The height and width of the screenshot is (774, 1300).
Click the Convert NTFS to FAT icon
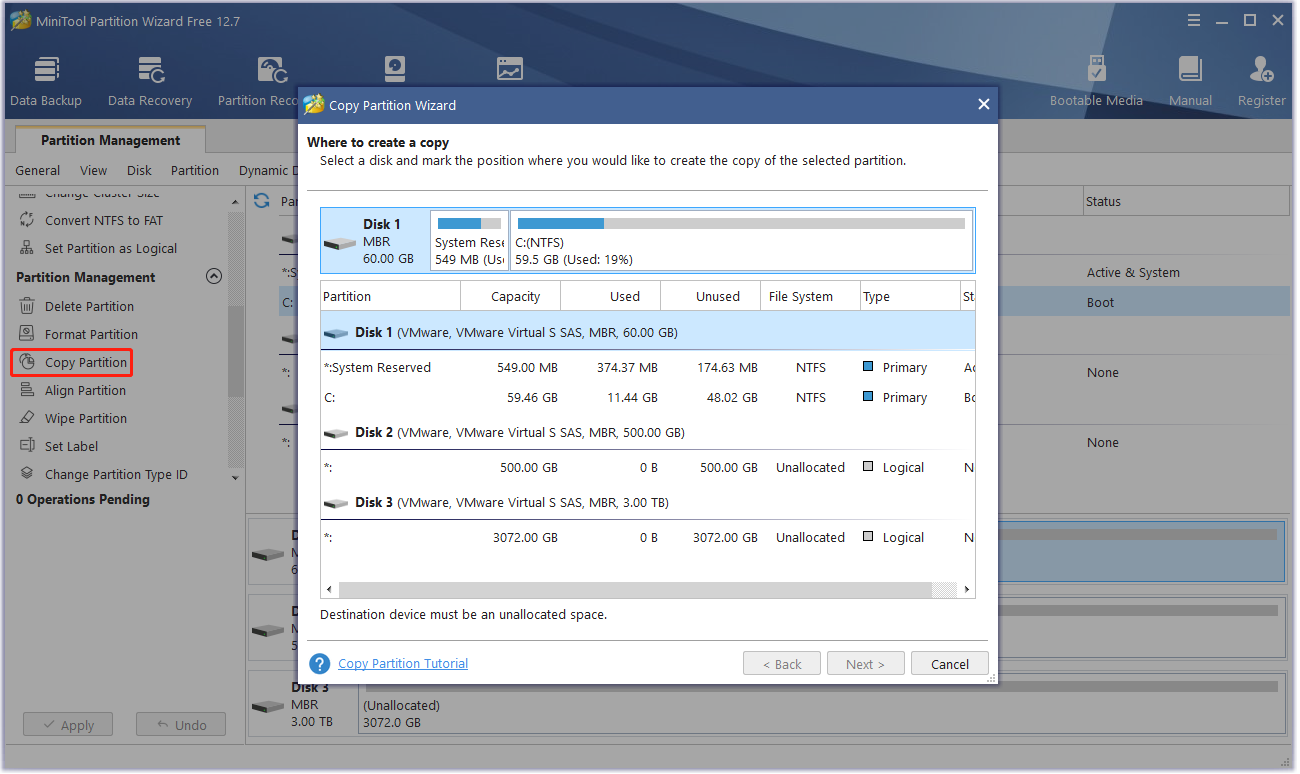[27, 220]
